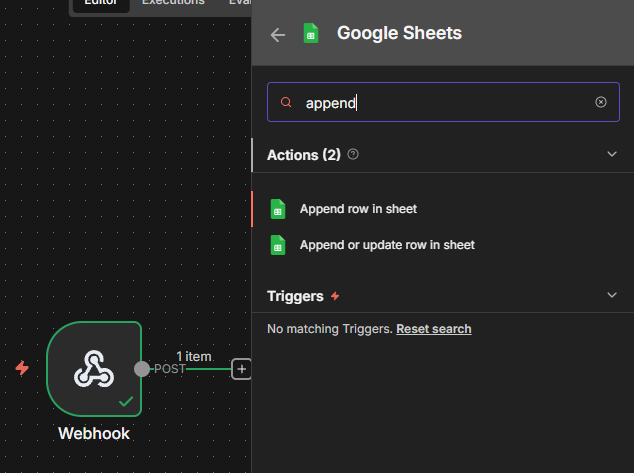Click the back arrow beside Google Sheets

278,34
